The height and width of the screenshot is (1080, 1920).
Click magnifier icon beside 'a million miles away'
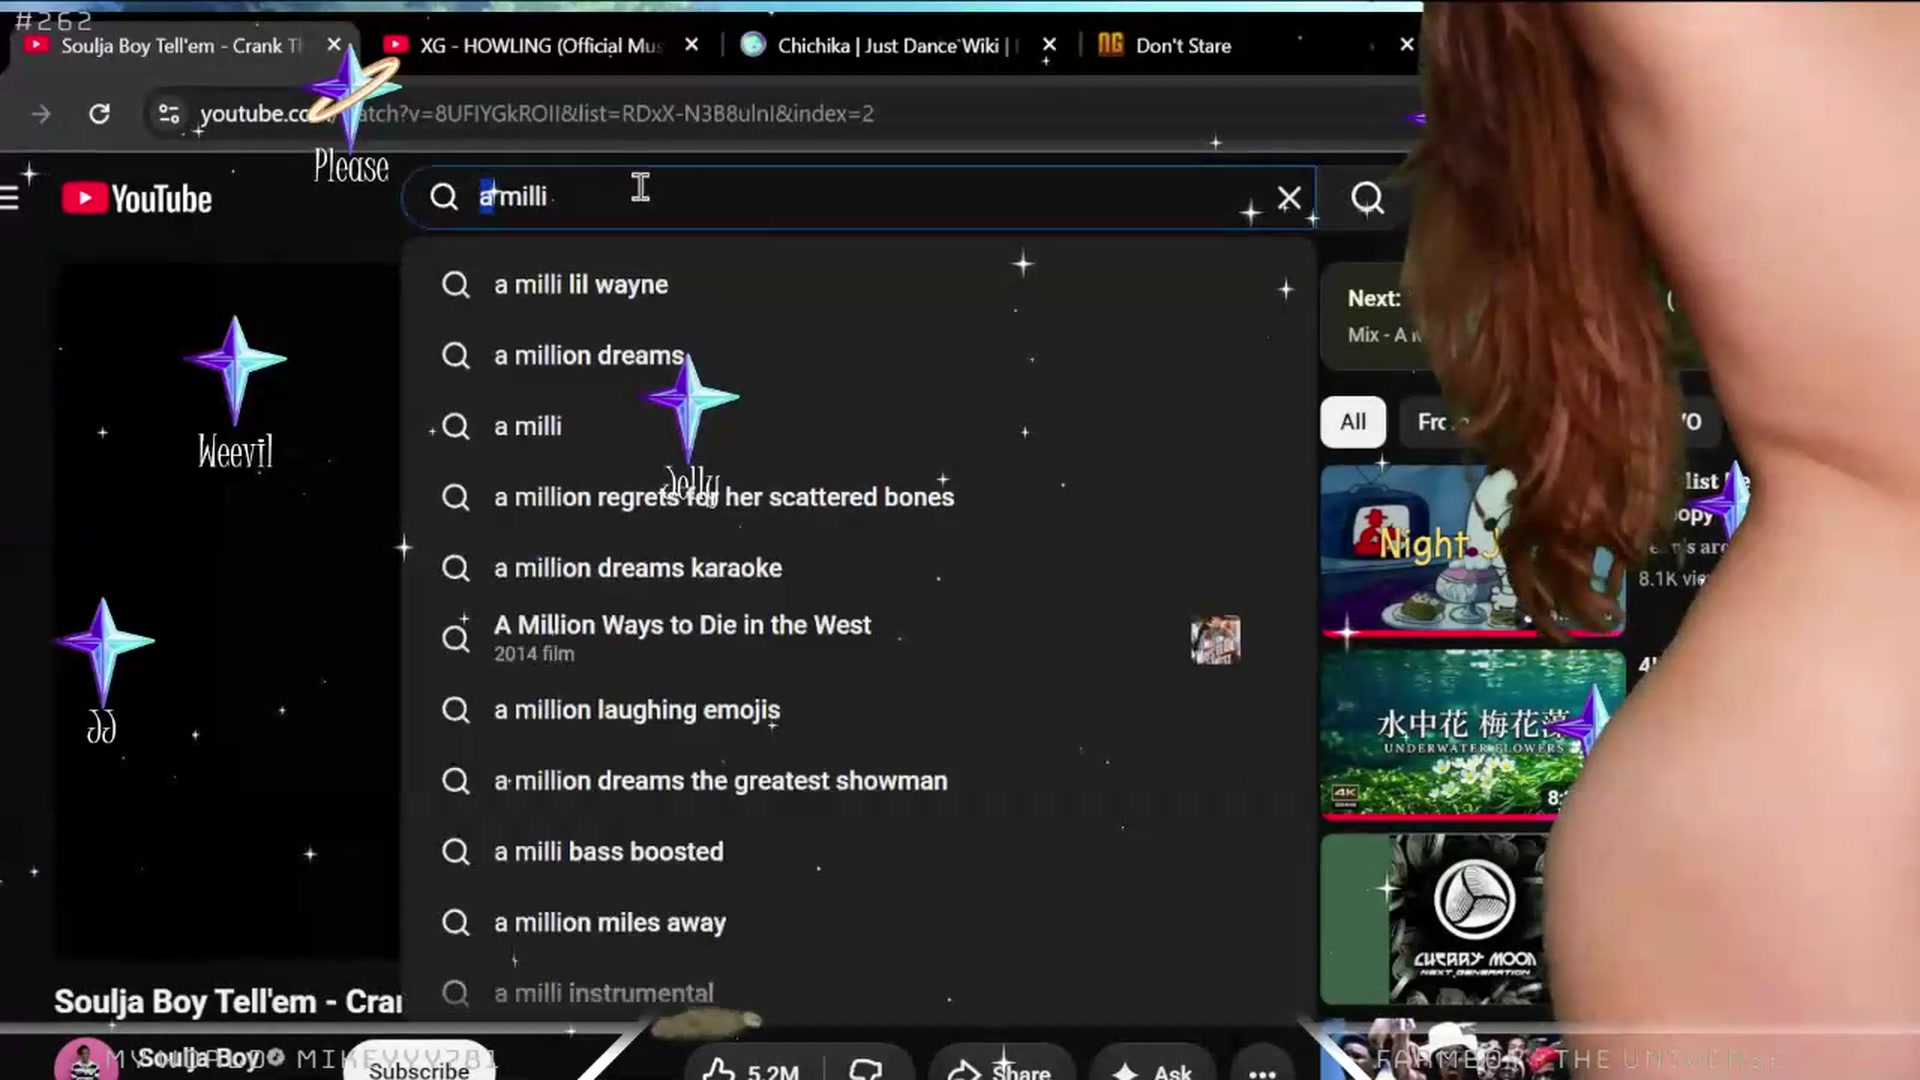point(456,924)
